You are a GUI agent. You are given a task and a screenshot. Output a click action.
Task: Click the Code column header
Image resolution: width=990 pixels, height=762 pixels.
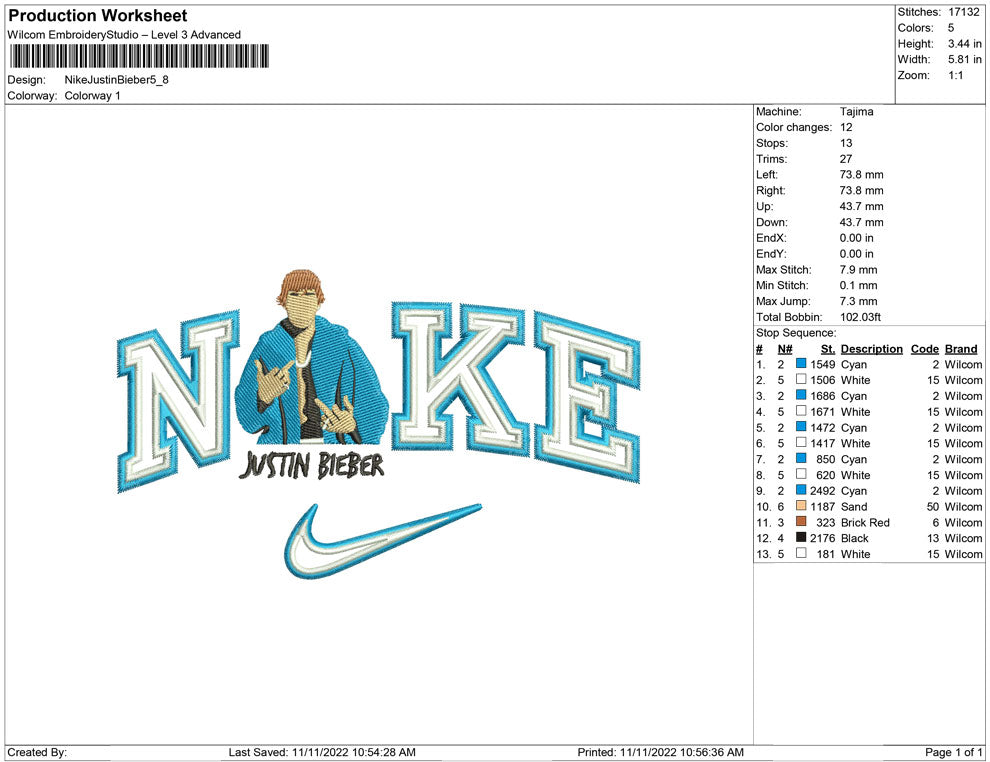pyautogui.click(x=924, y=348)
